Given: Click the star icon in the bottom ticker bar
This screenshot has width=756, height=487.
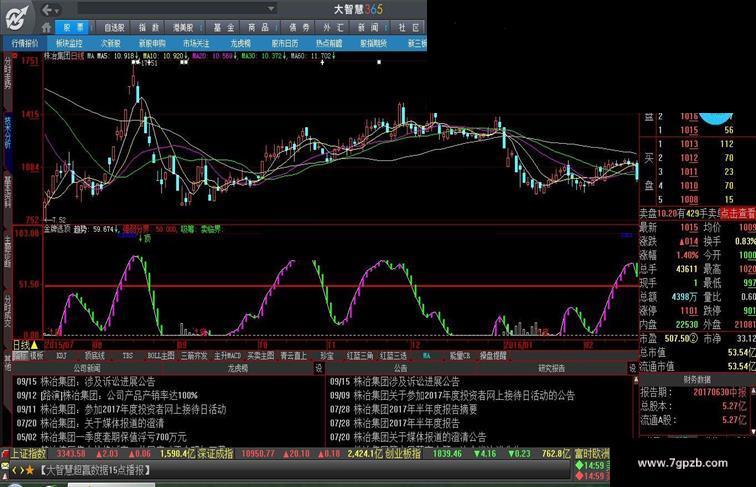Looking at the screenshot, I should tap(29, 470).
